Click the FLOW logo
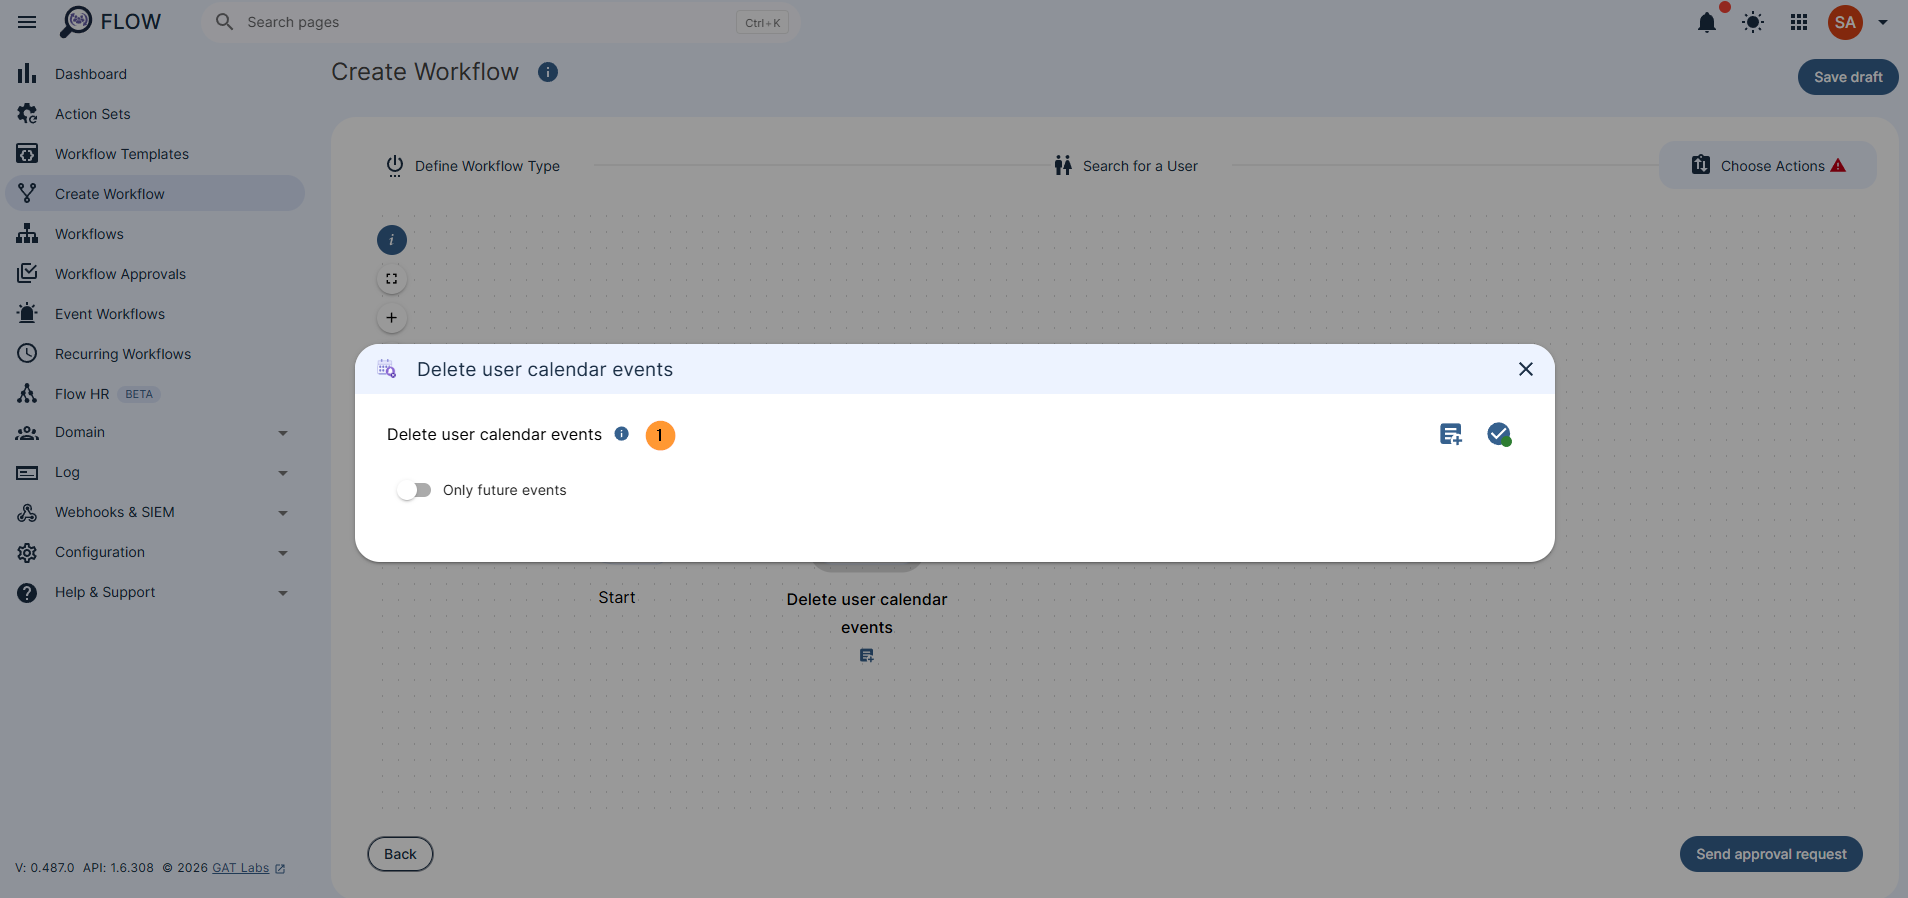 pyautogui.click(x=111, y=22)
